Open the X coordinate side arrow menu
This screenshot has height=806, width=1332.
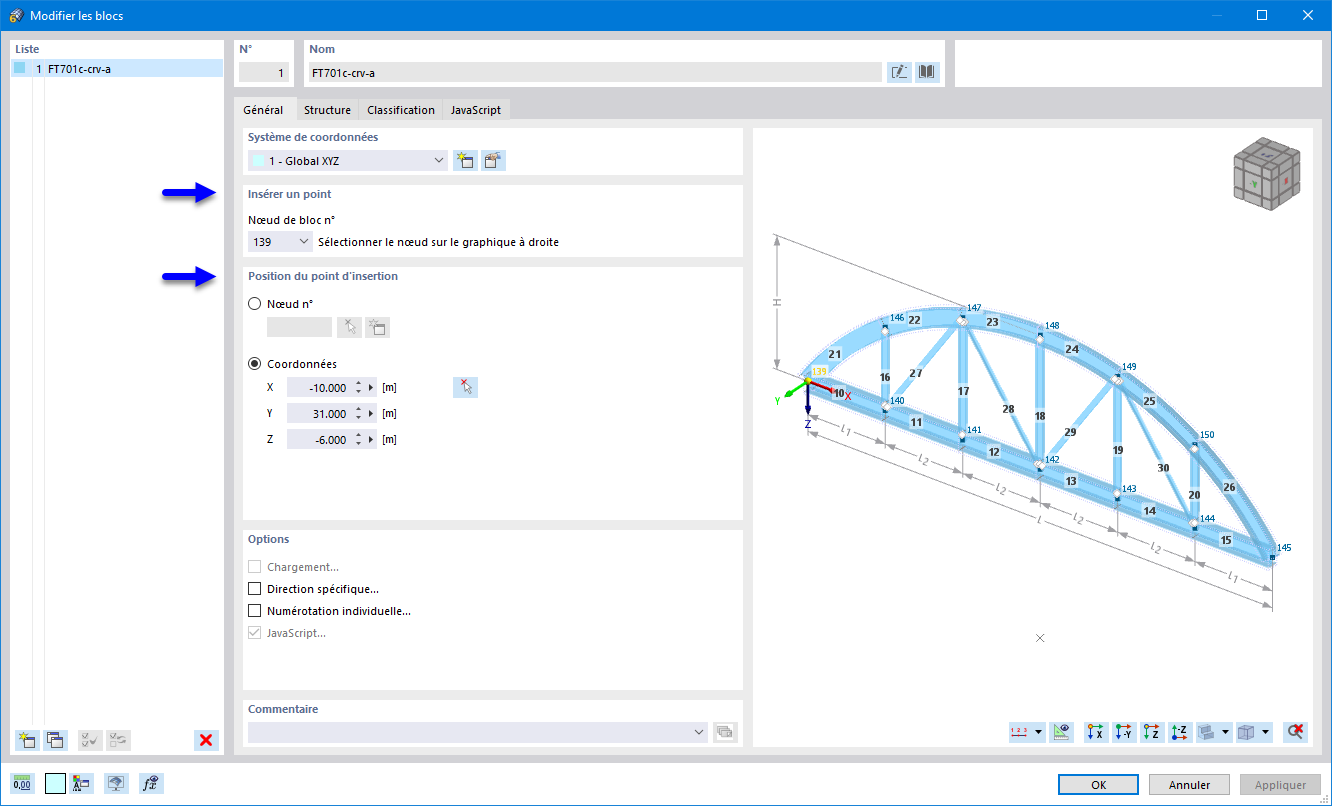pyautogui.click(x=372, y=387)
